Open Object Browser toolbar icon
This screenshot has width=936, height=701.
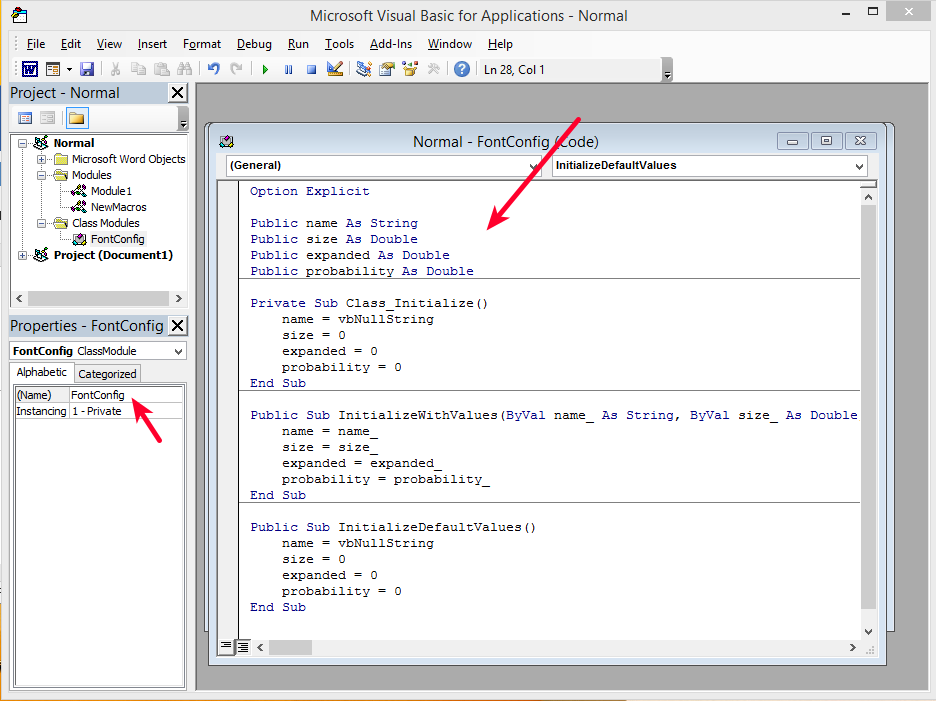pos(410,69)
